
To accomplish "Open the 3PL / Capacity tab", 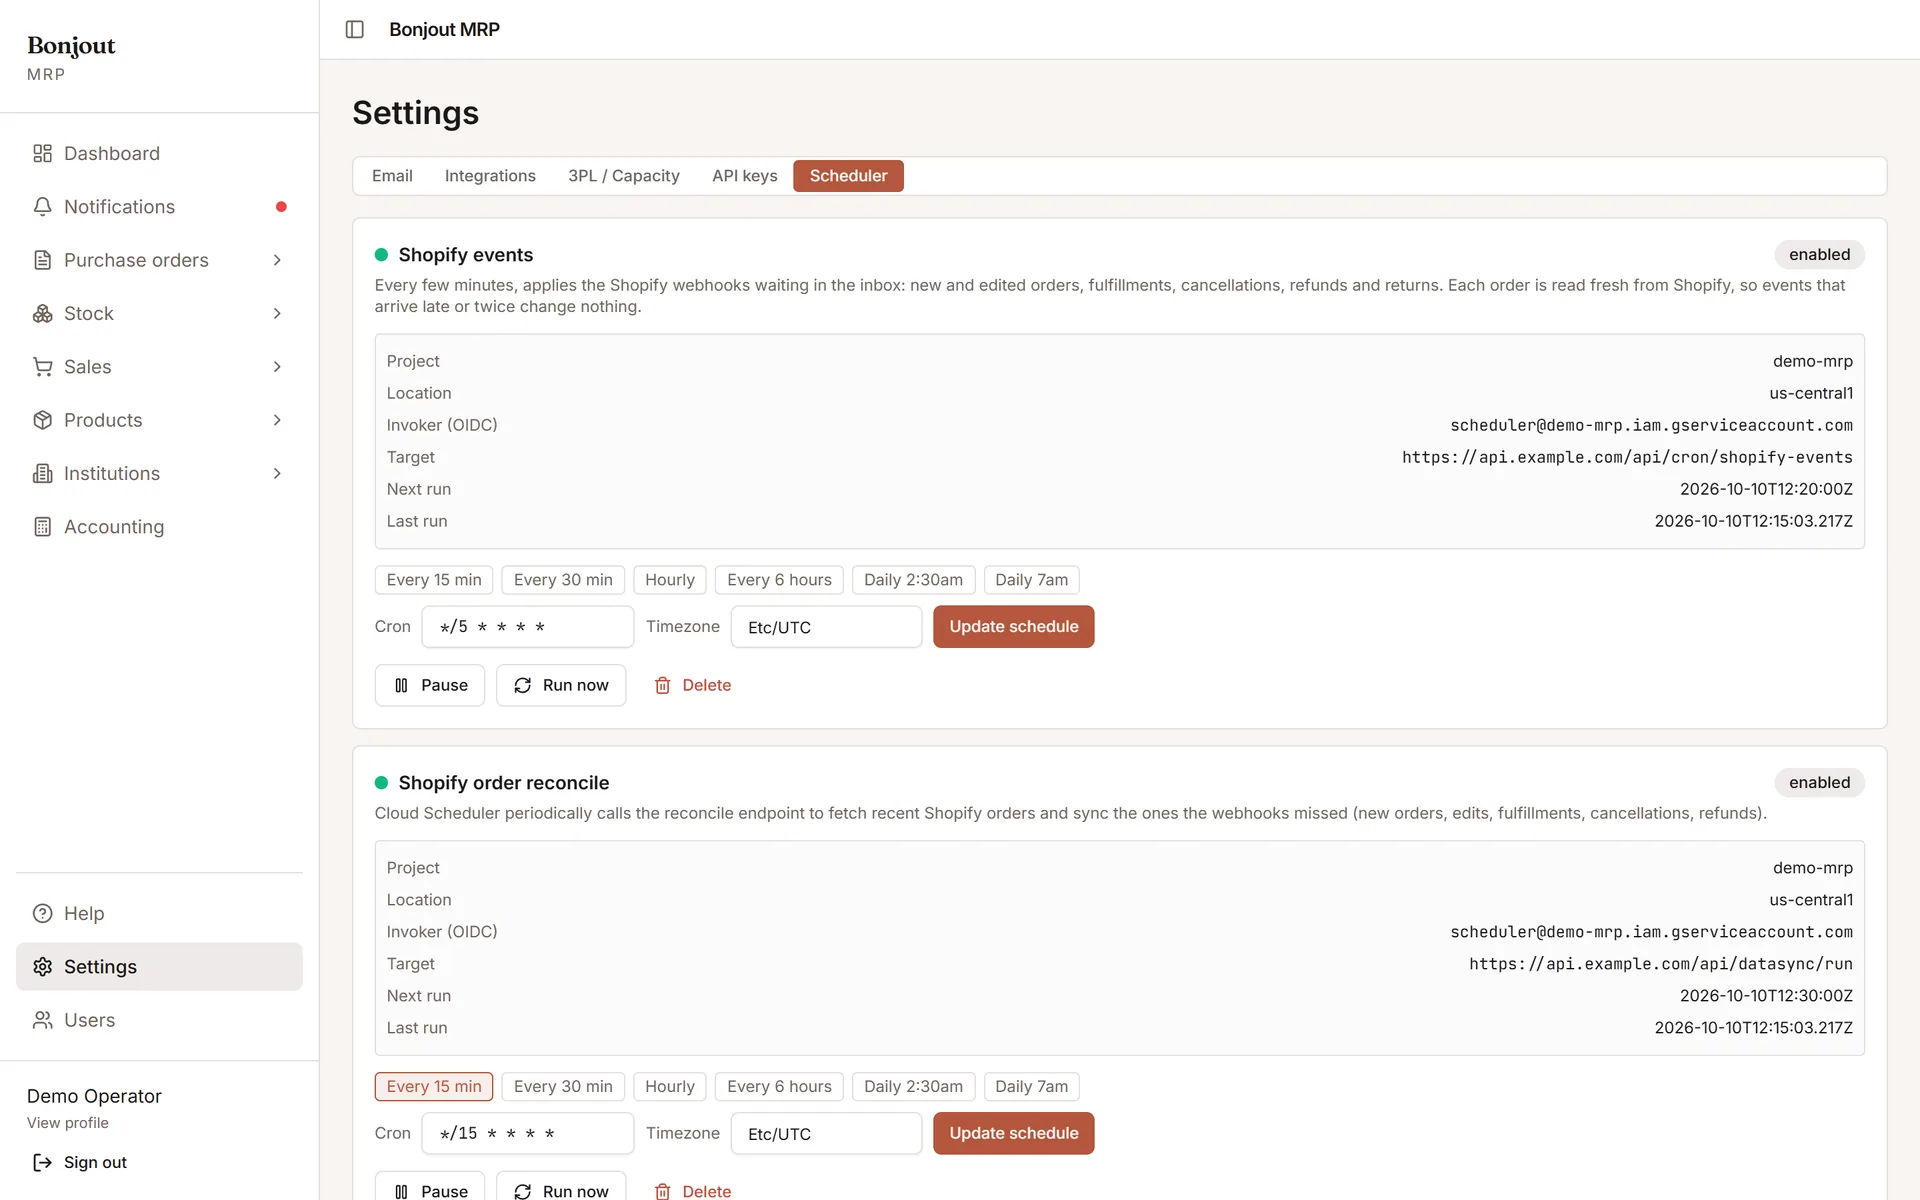I will [x=624, y=176].
